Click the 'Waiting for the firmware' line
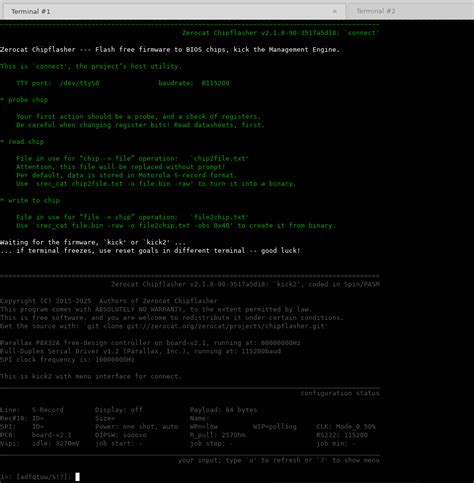 93,242
